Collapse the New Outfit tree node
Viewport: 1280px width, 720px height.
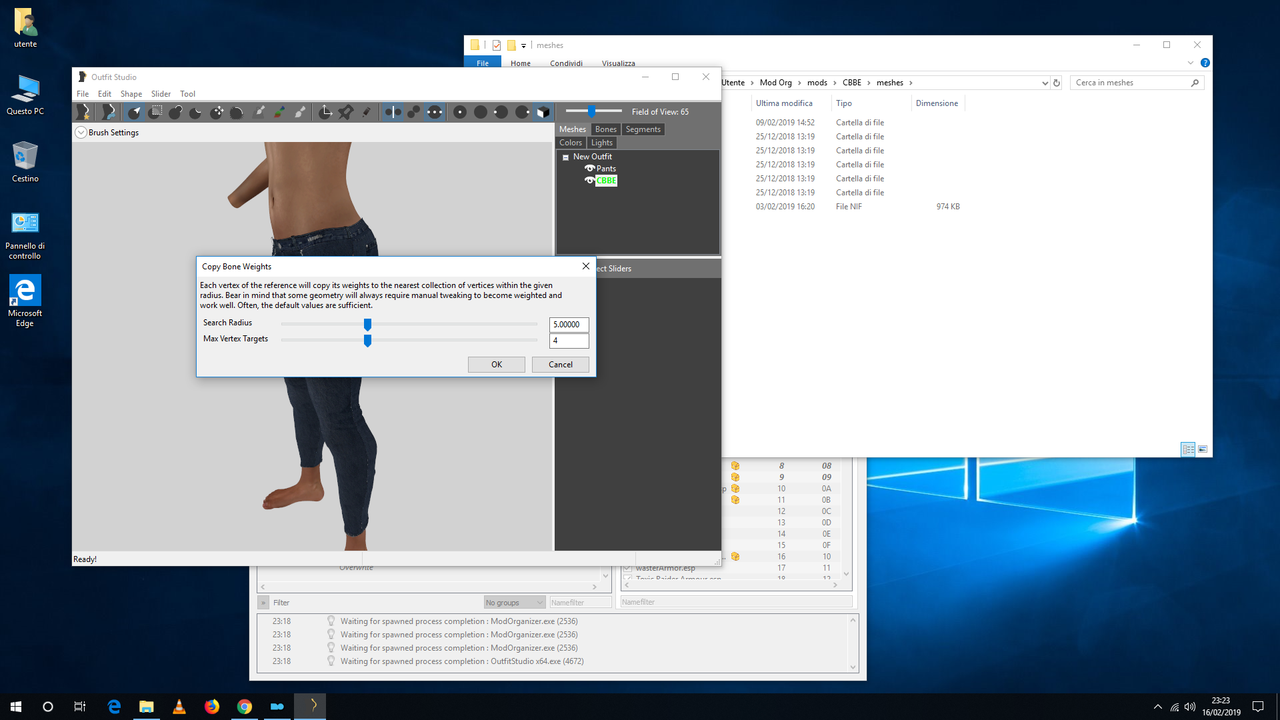(x=565, y=157)
